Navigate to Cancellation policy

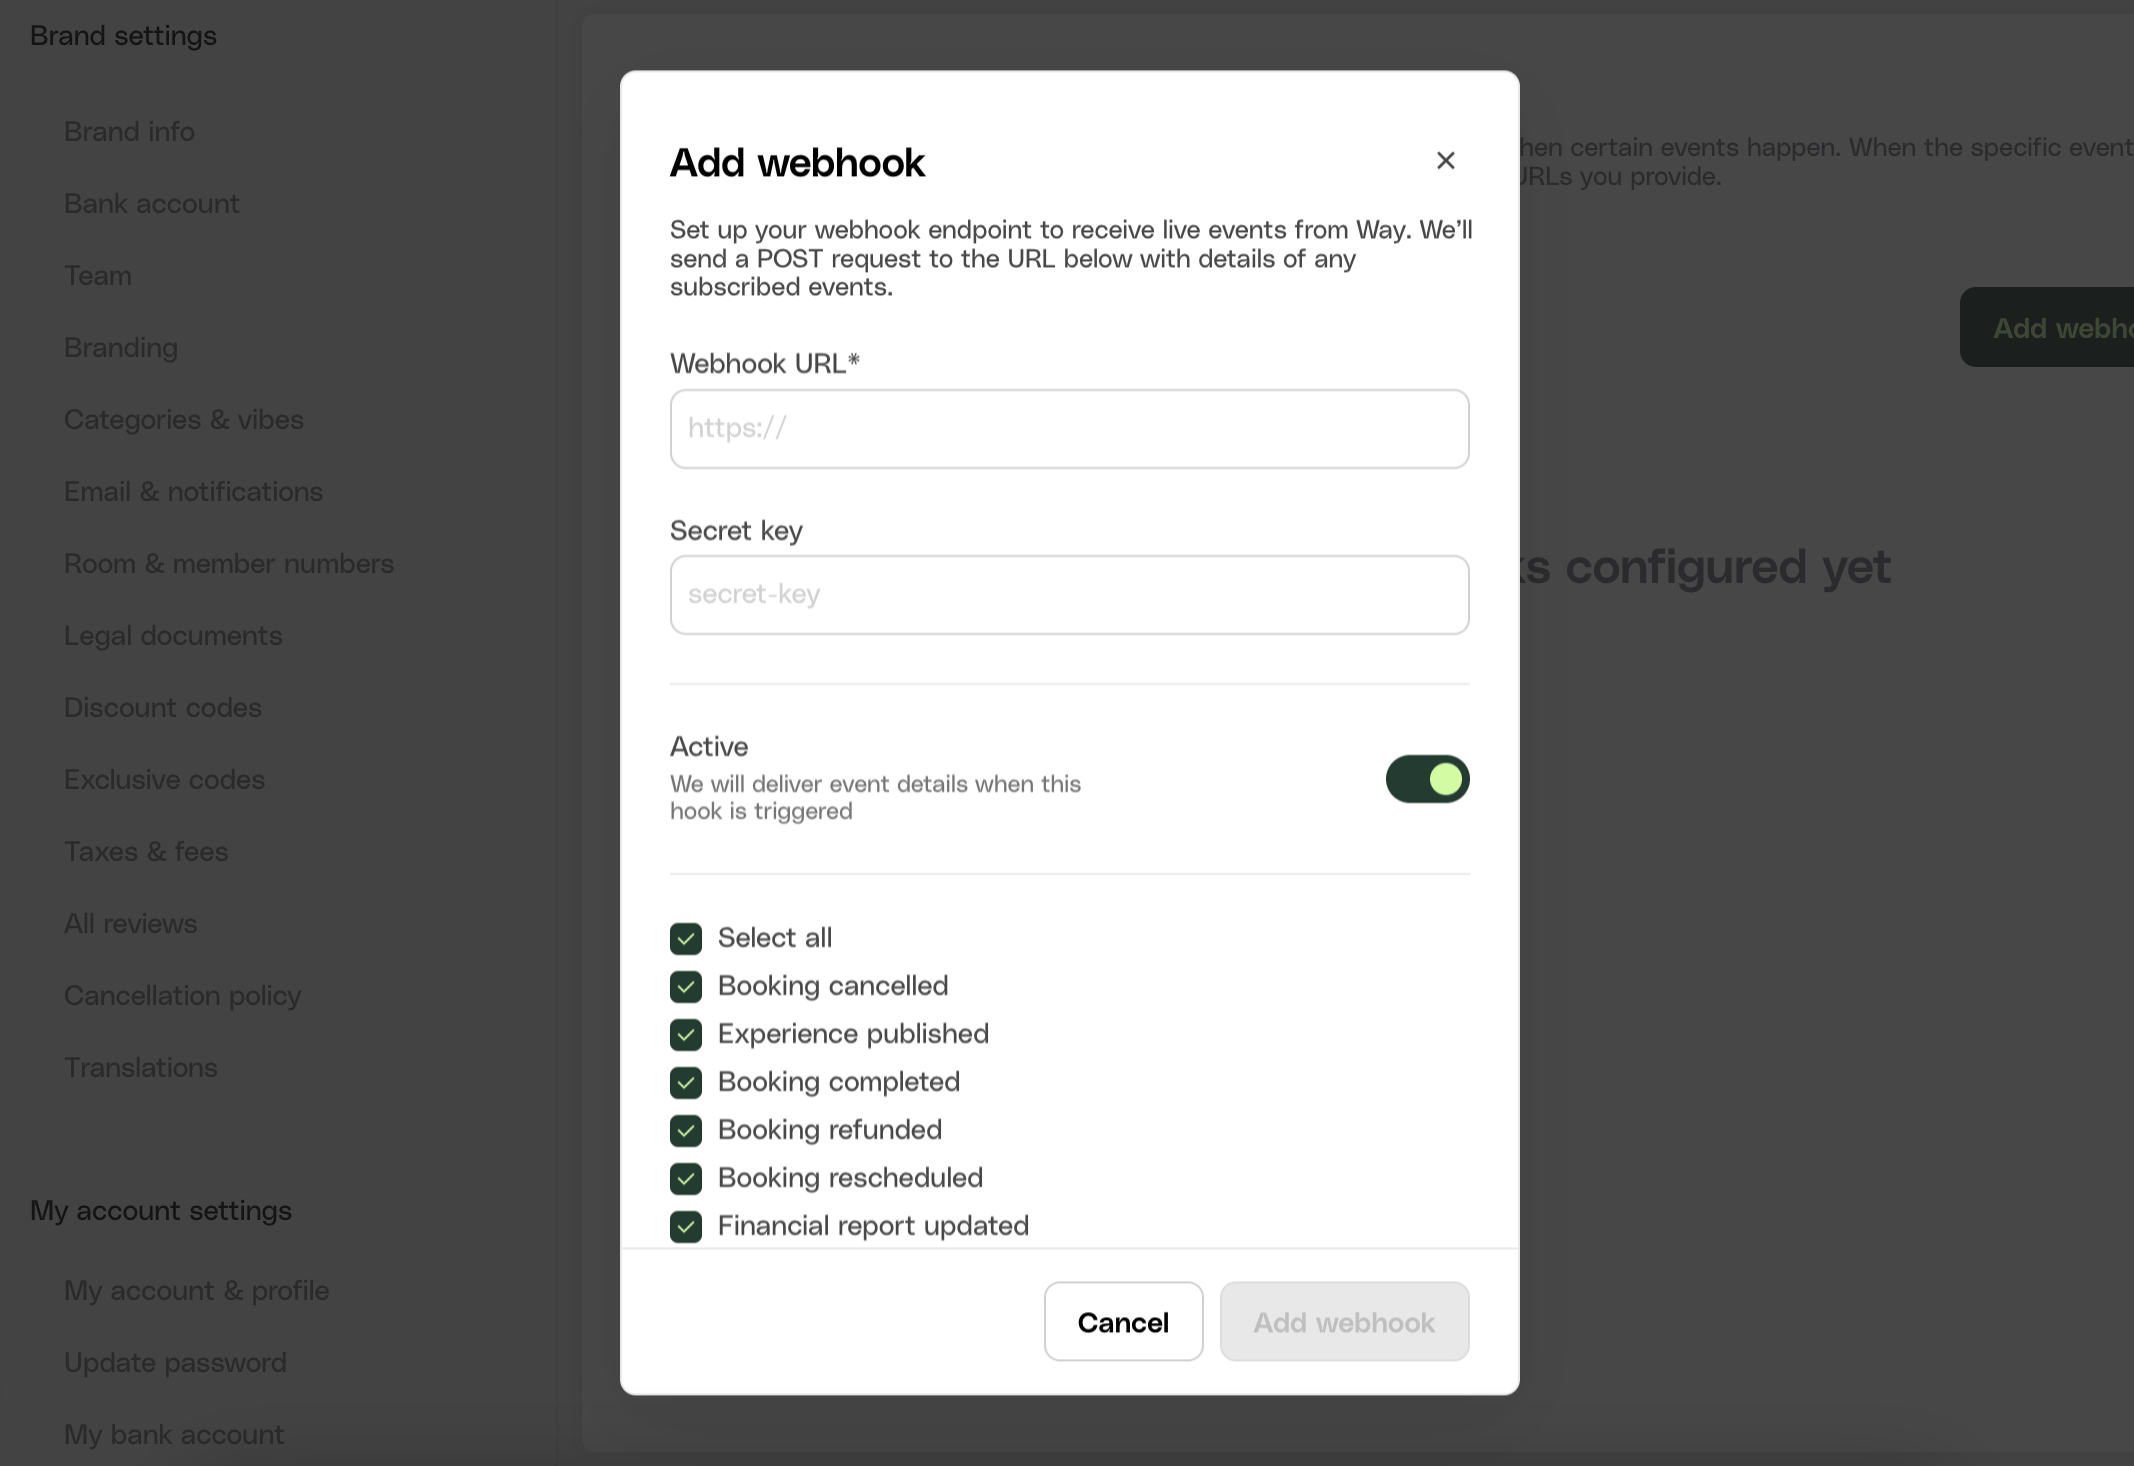182,996
